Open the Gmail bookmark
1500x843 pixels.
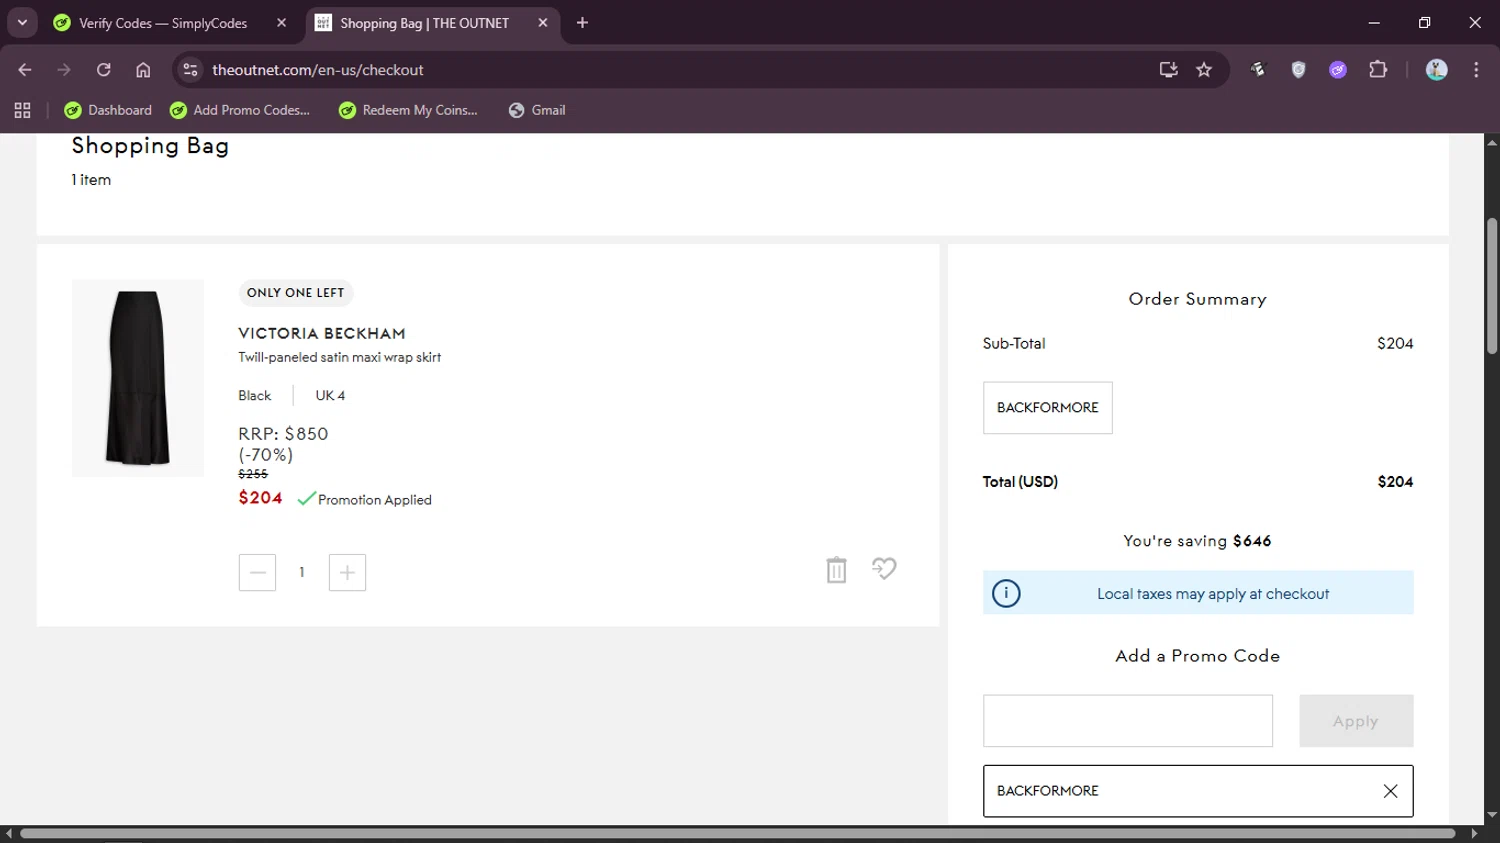click(x=537, y=110)
